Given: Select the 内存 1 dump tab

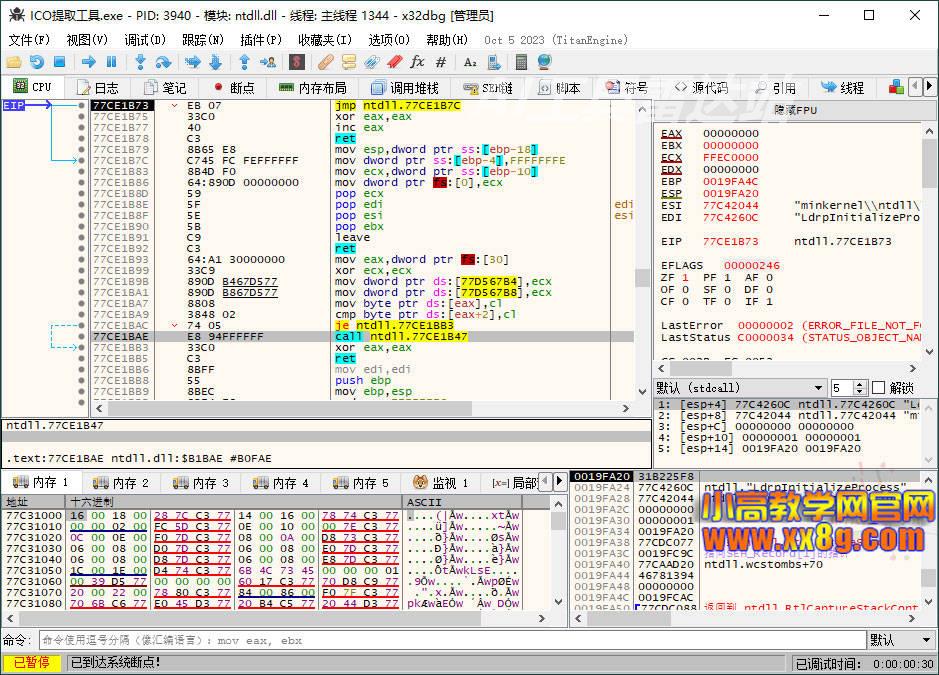Looking at the screenshot, I should pyautogui.click(x=41, y=482).
